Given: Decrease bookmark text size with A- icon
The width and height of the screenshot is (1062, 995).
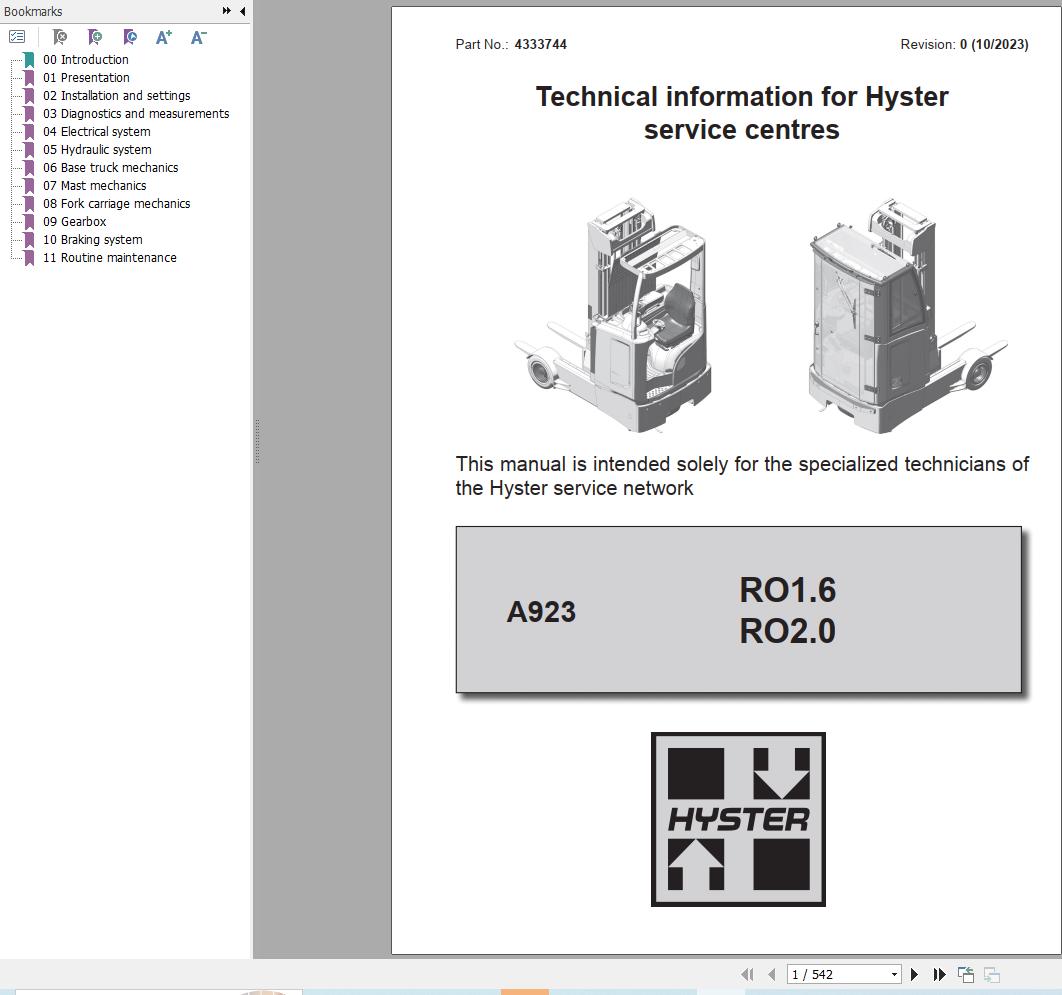Looking at the screenshot, I should pos(197,37).
